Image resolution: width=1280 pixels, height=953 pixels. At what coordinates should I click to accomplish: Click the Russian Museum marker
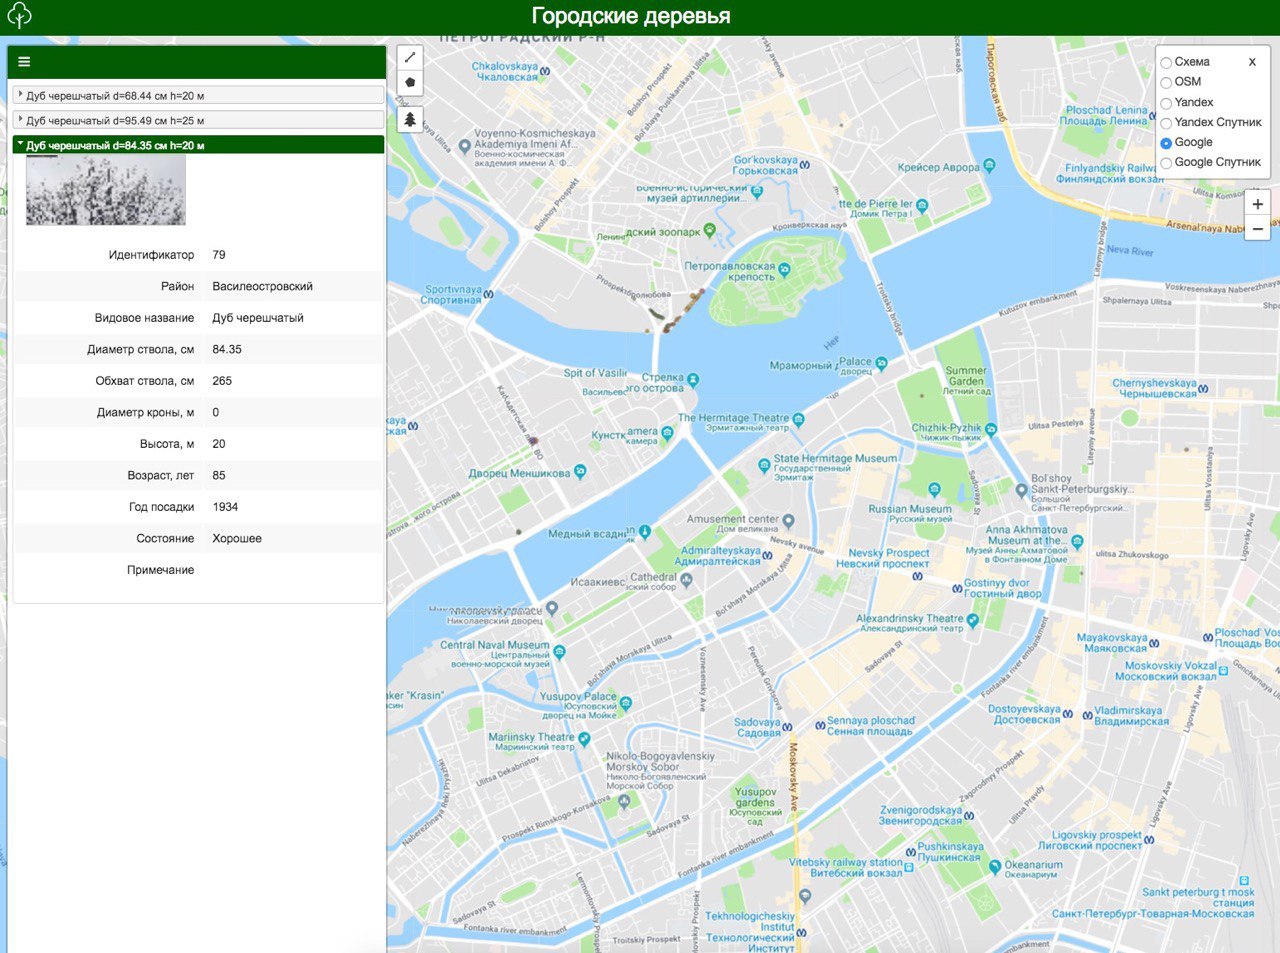[x=934, y=490]
